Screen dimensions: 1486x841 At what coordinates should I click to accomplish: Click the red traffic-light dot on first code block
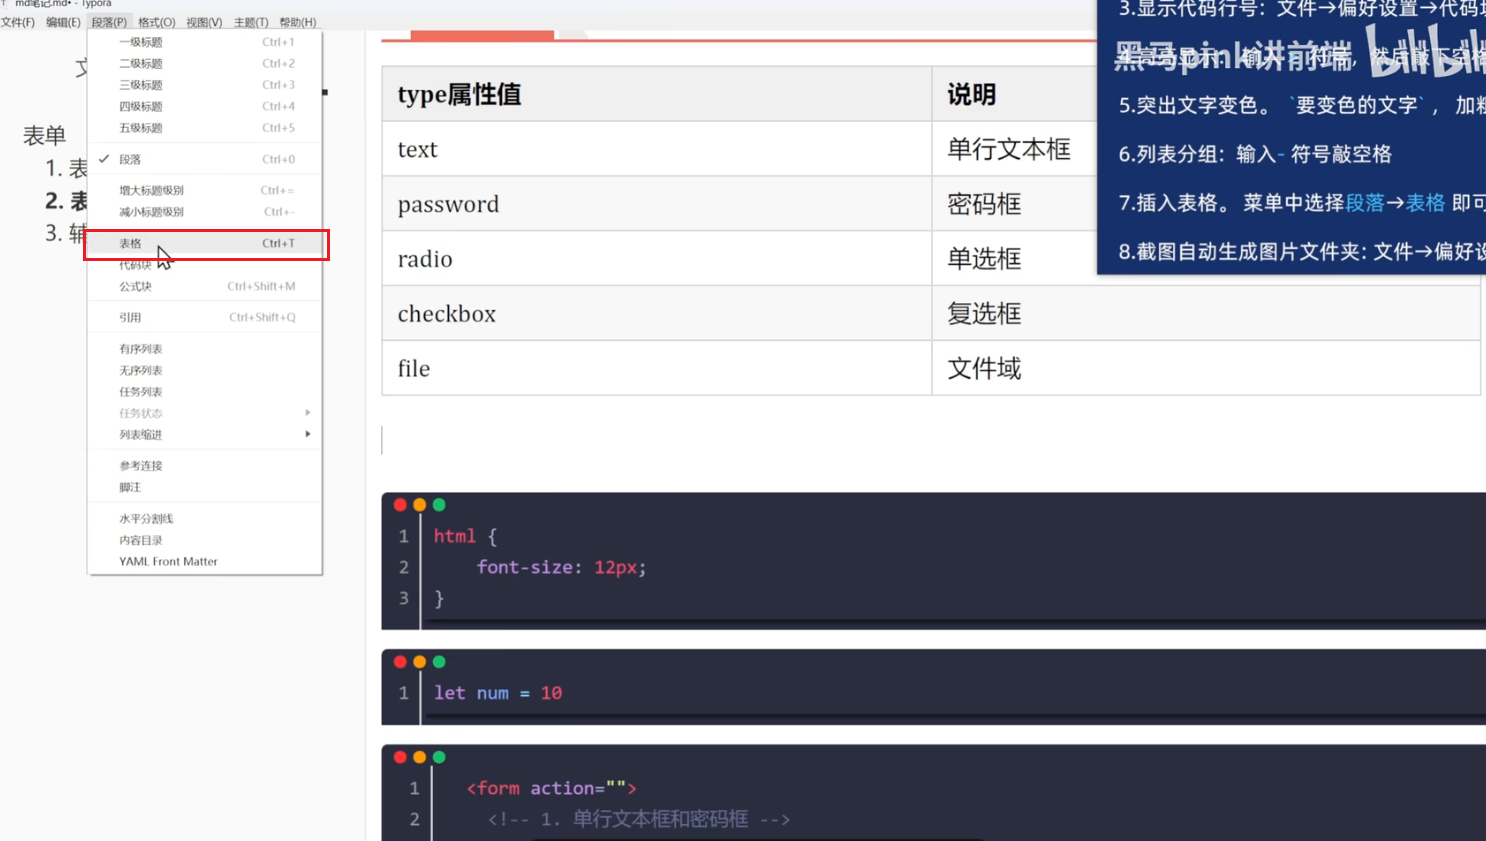tap(400, 505)
